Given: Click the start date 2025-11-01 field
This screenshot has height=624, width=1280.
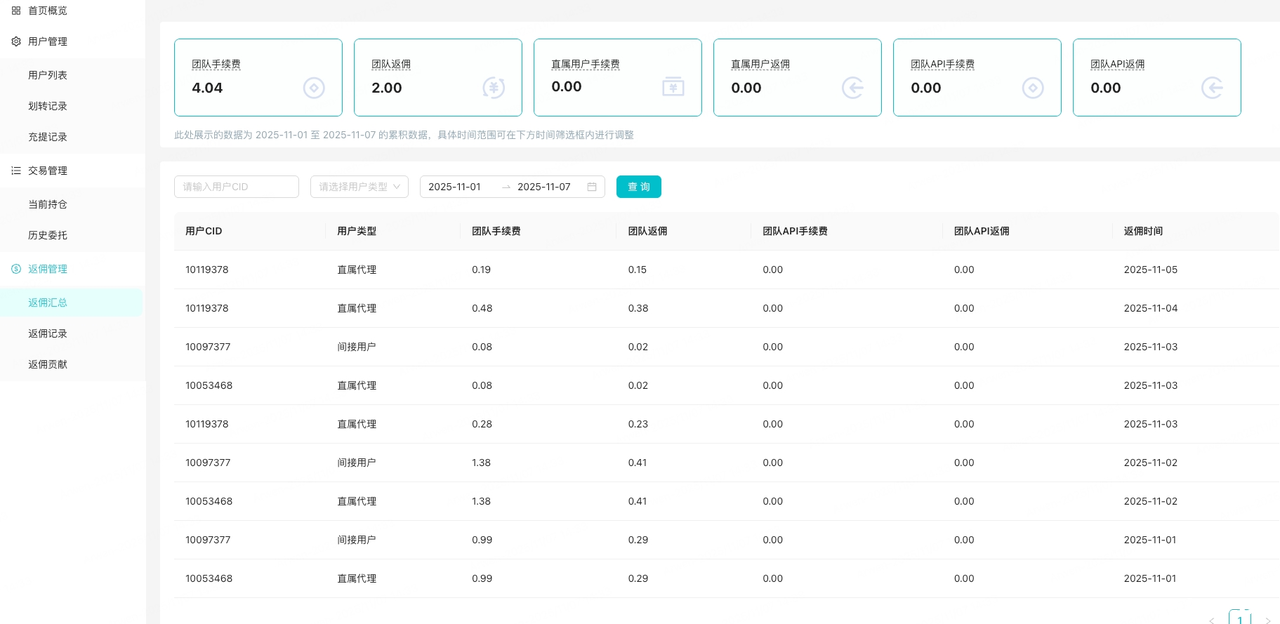Looking at the screenshot, I should (x=456, y=187).
